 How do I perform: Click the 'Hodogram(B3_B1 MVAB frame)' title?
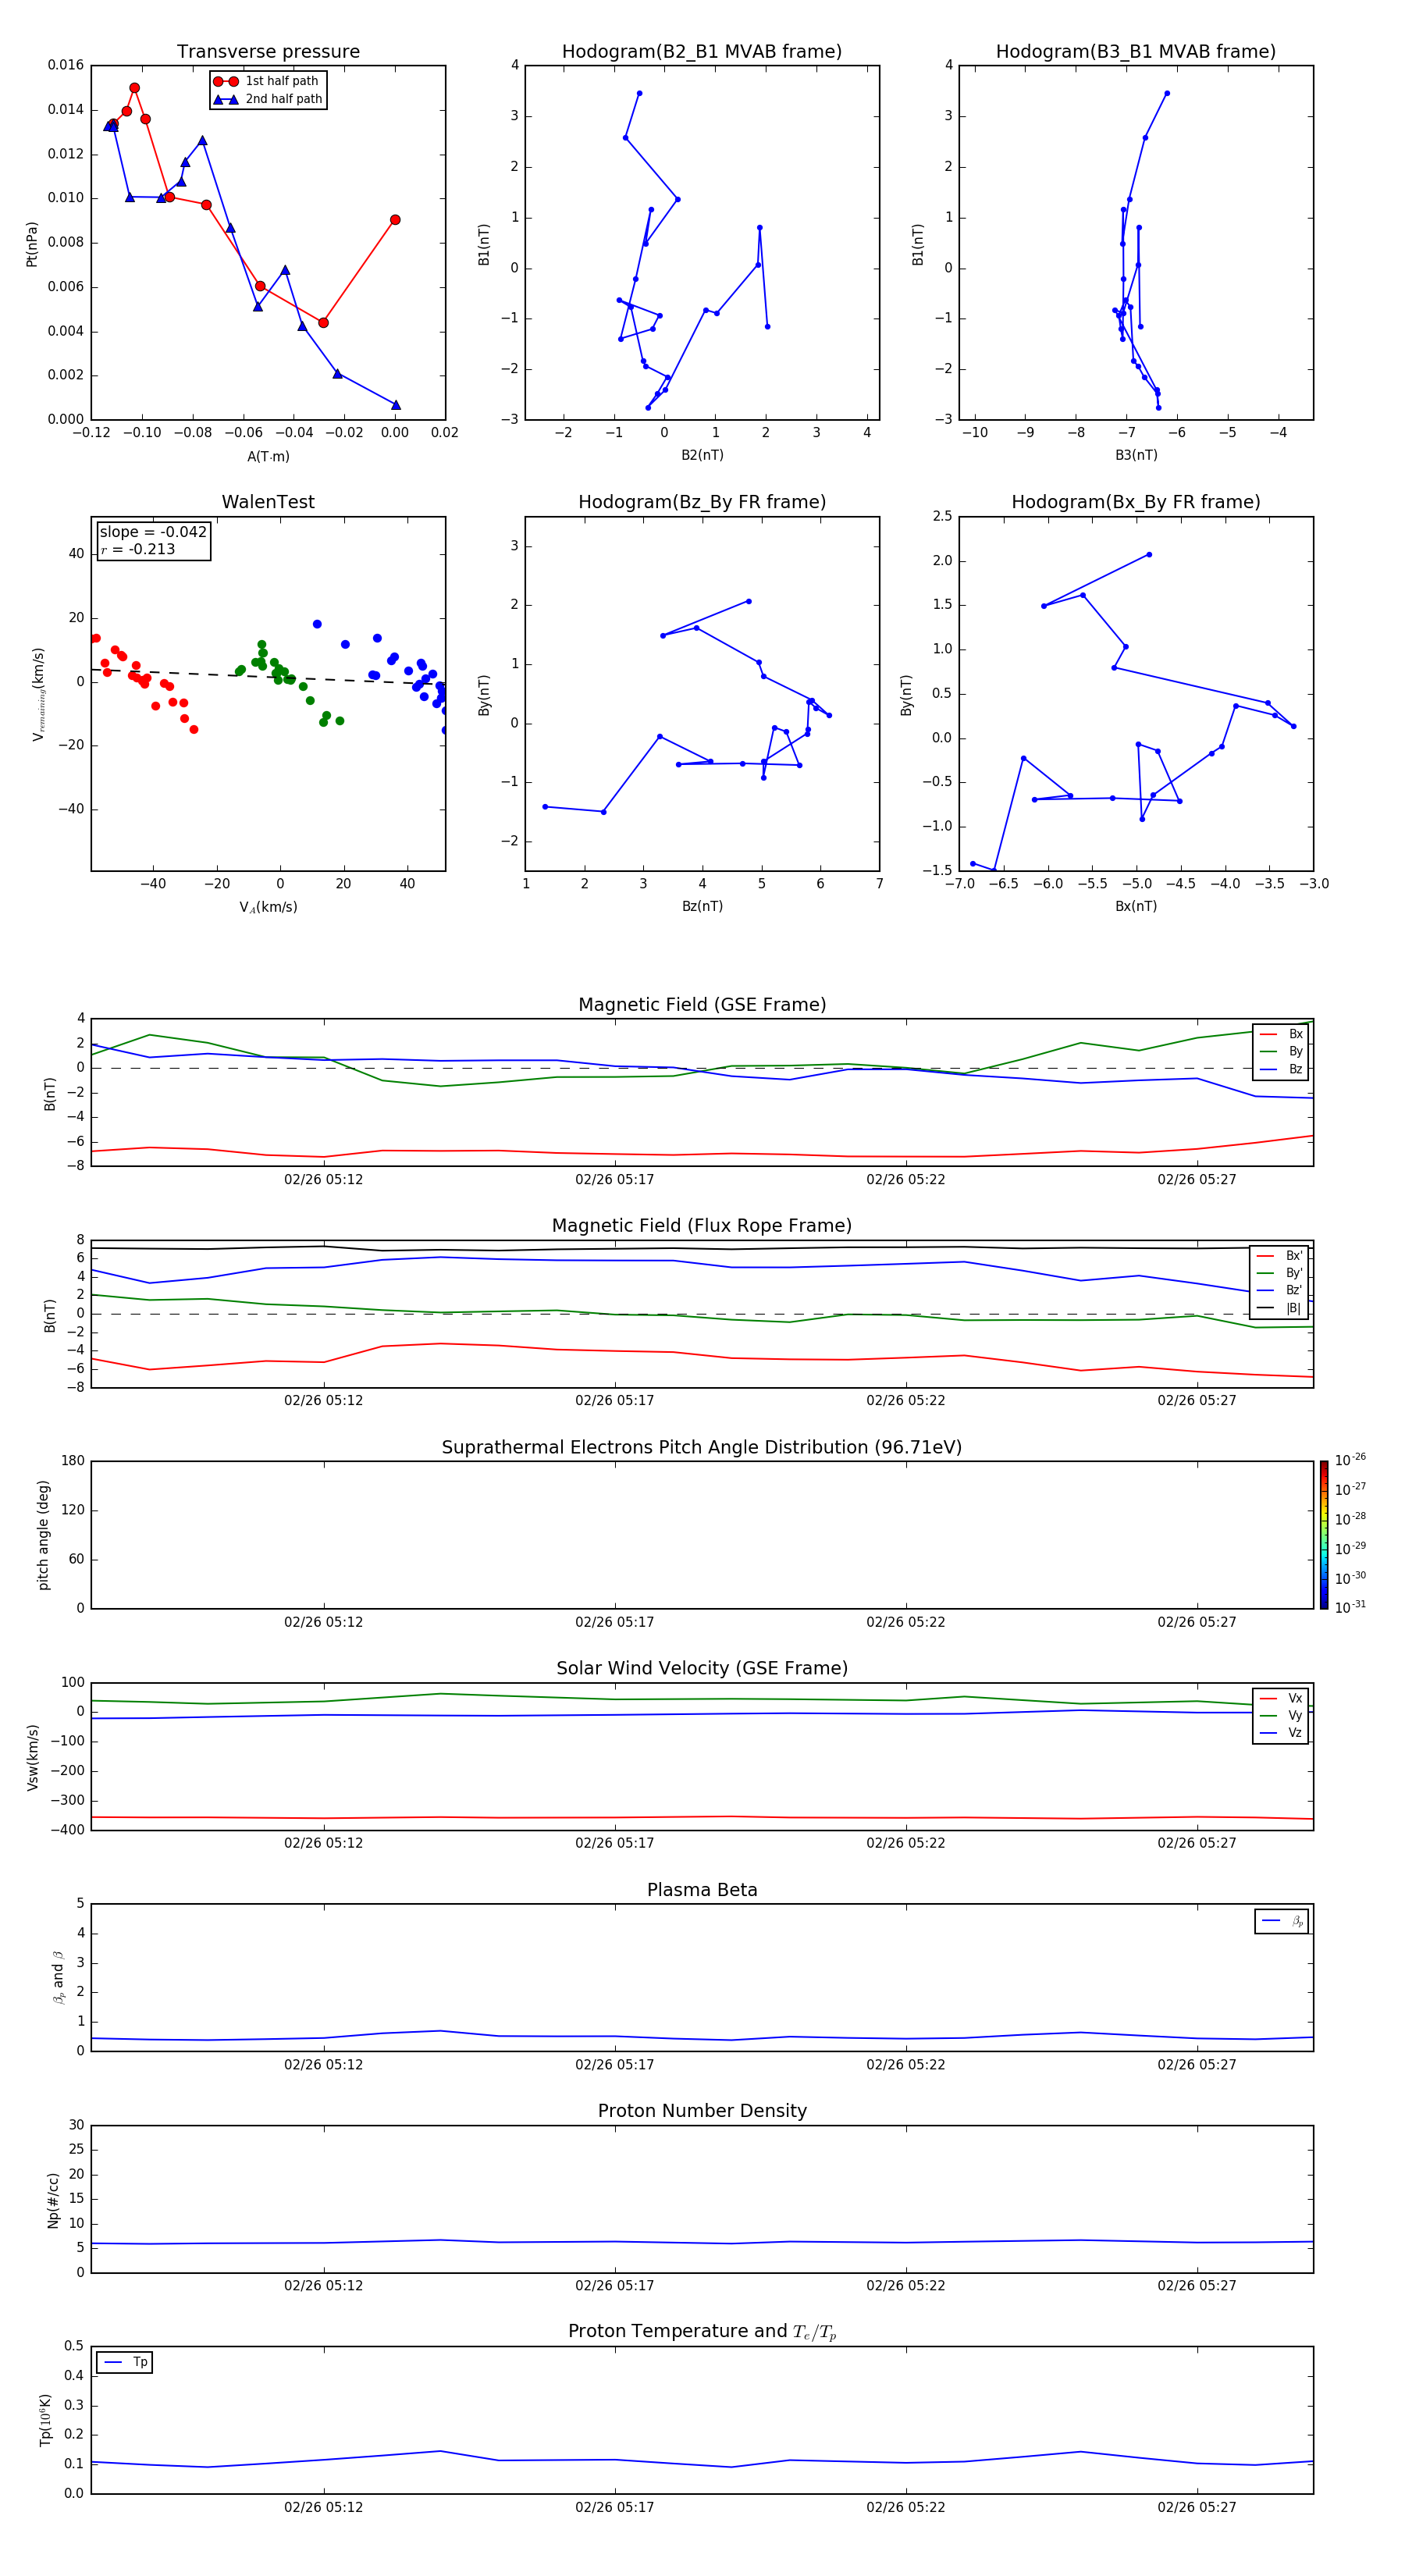[x=1136, y=52]
